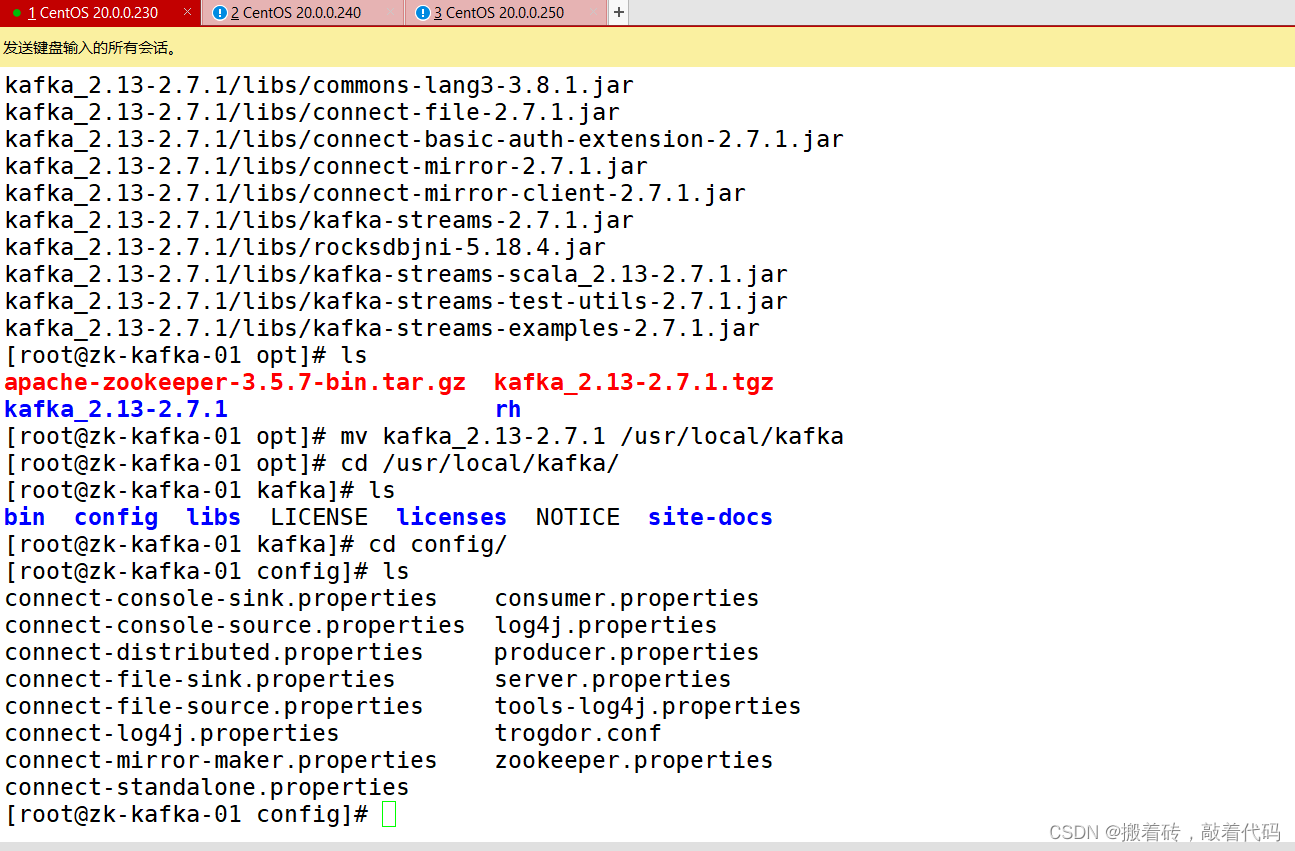Select the connect-mirror-client-2.7.1.jar line
Viewport: 1295px width, 851px height.
click(x=375, y=194)
